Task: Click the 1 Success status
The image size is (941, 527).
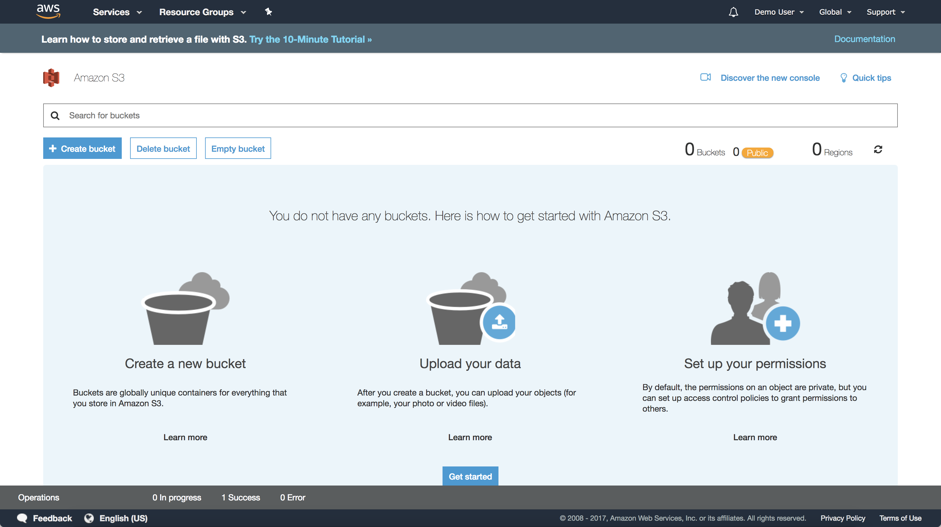Action: pos(241,498)
